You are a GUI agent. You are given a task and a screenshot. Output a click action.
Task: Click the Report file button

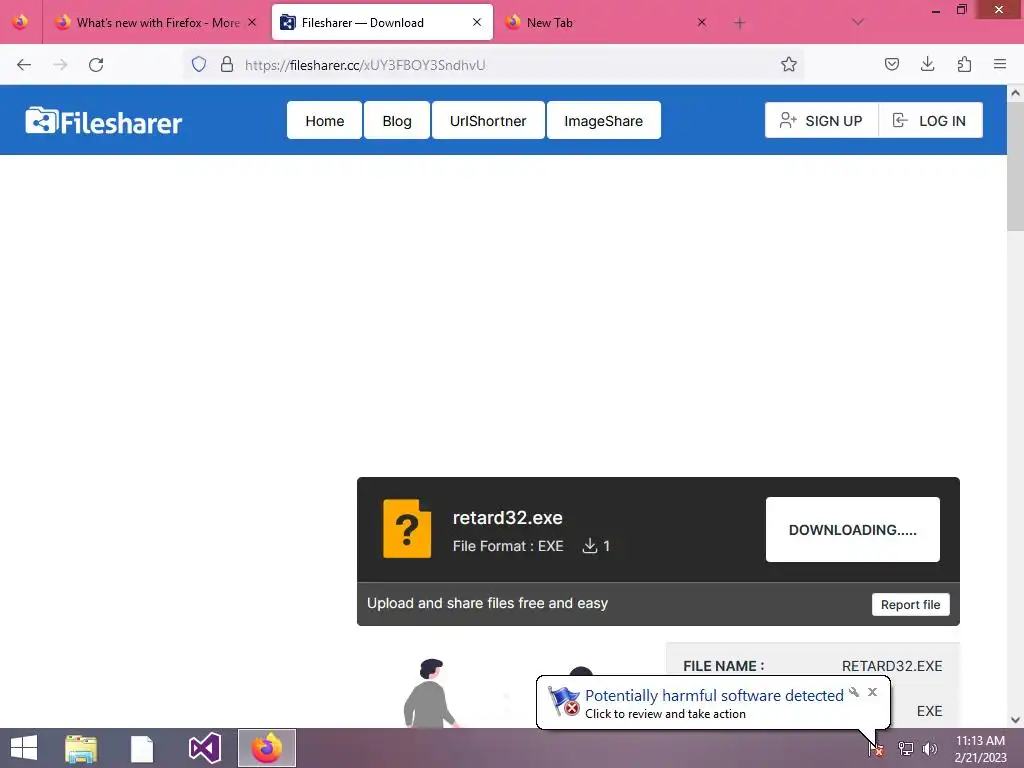click(910, 605)
